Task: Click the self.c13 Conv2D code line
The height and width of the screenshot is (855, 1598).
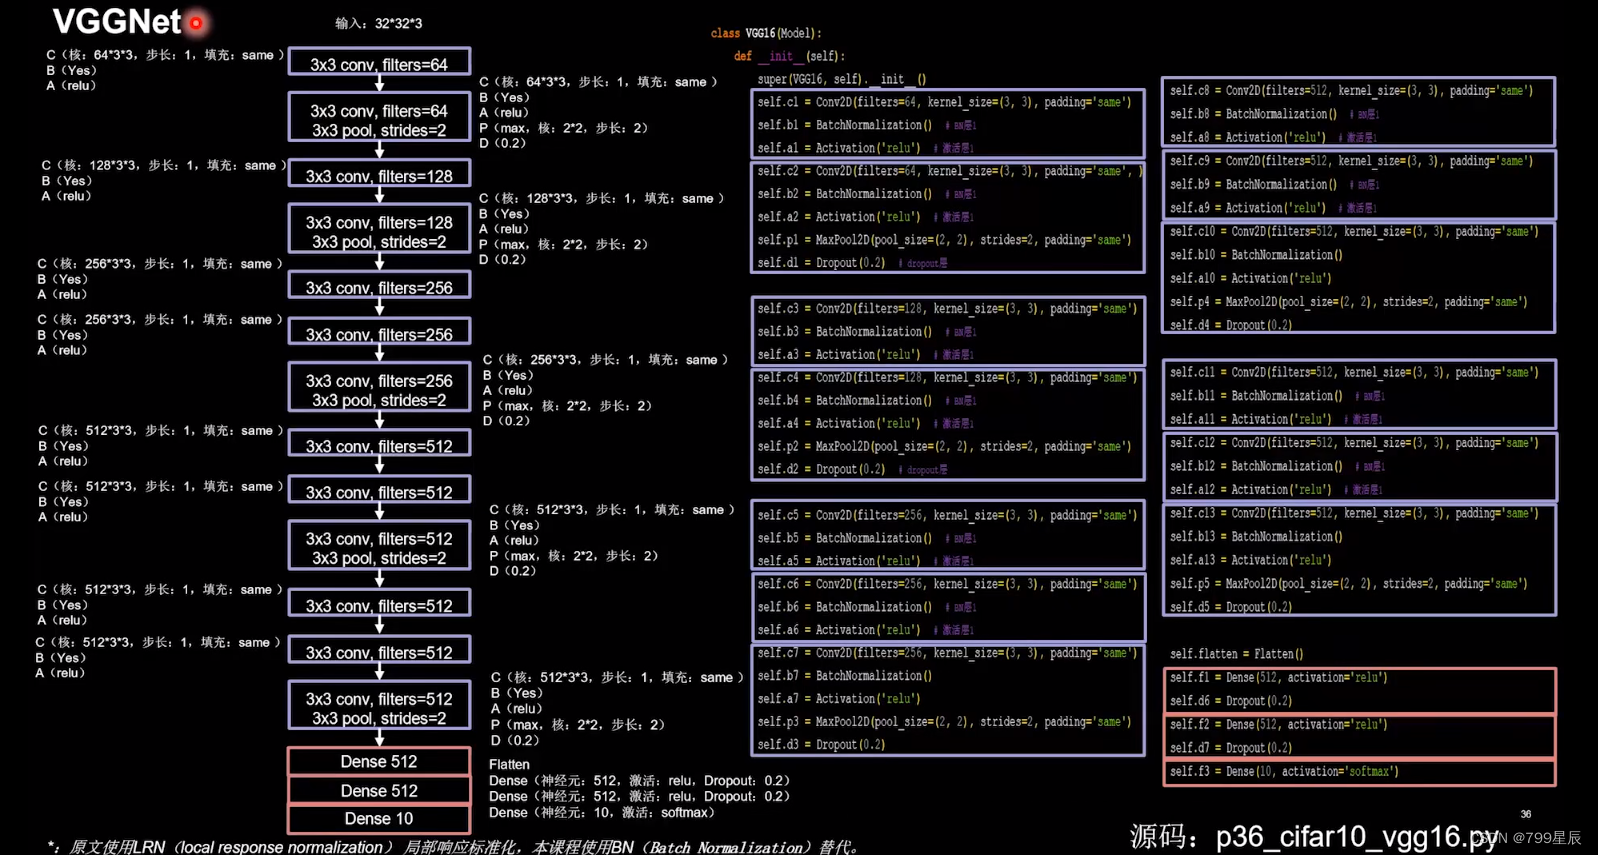Action: pyautogui.click(x=1354, y=514)
